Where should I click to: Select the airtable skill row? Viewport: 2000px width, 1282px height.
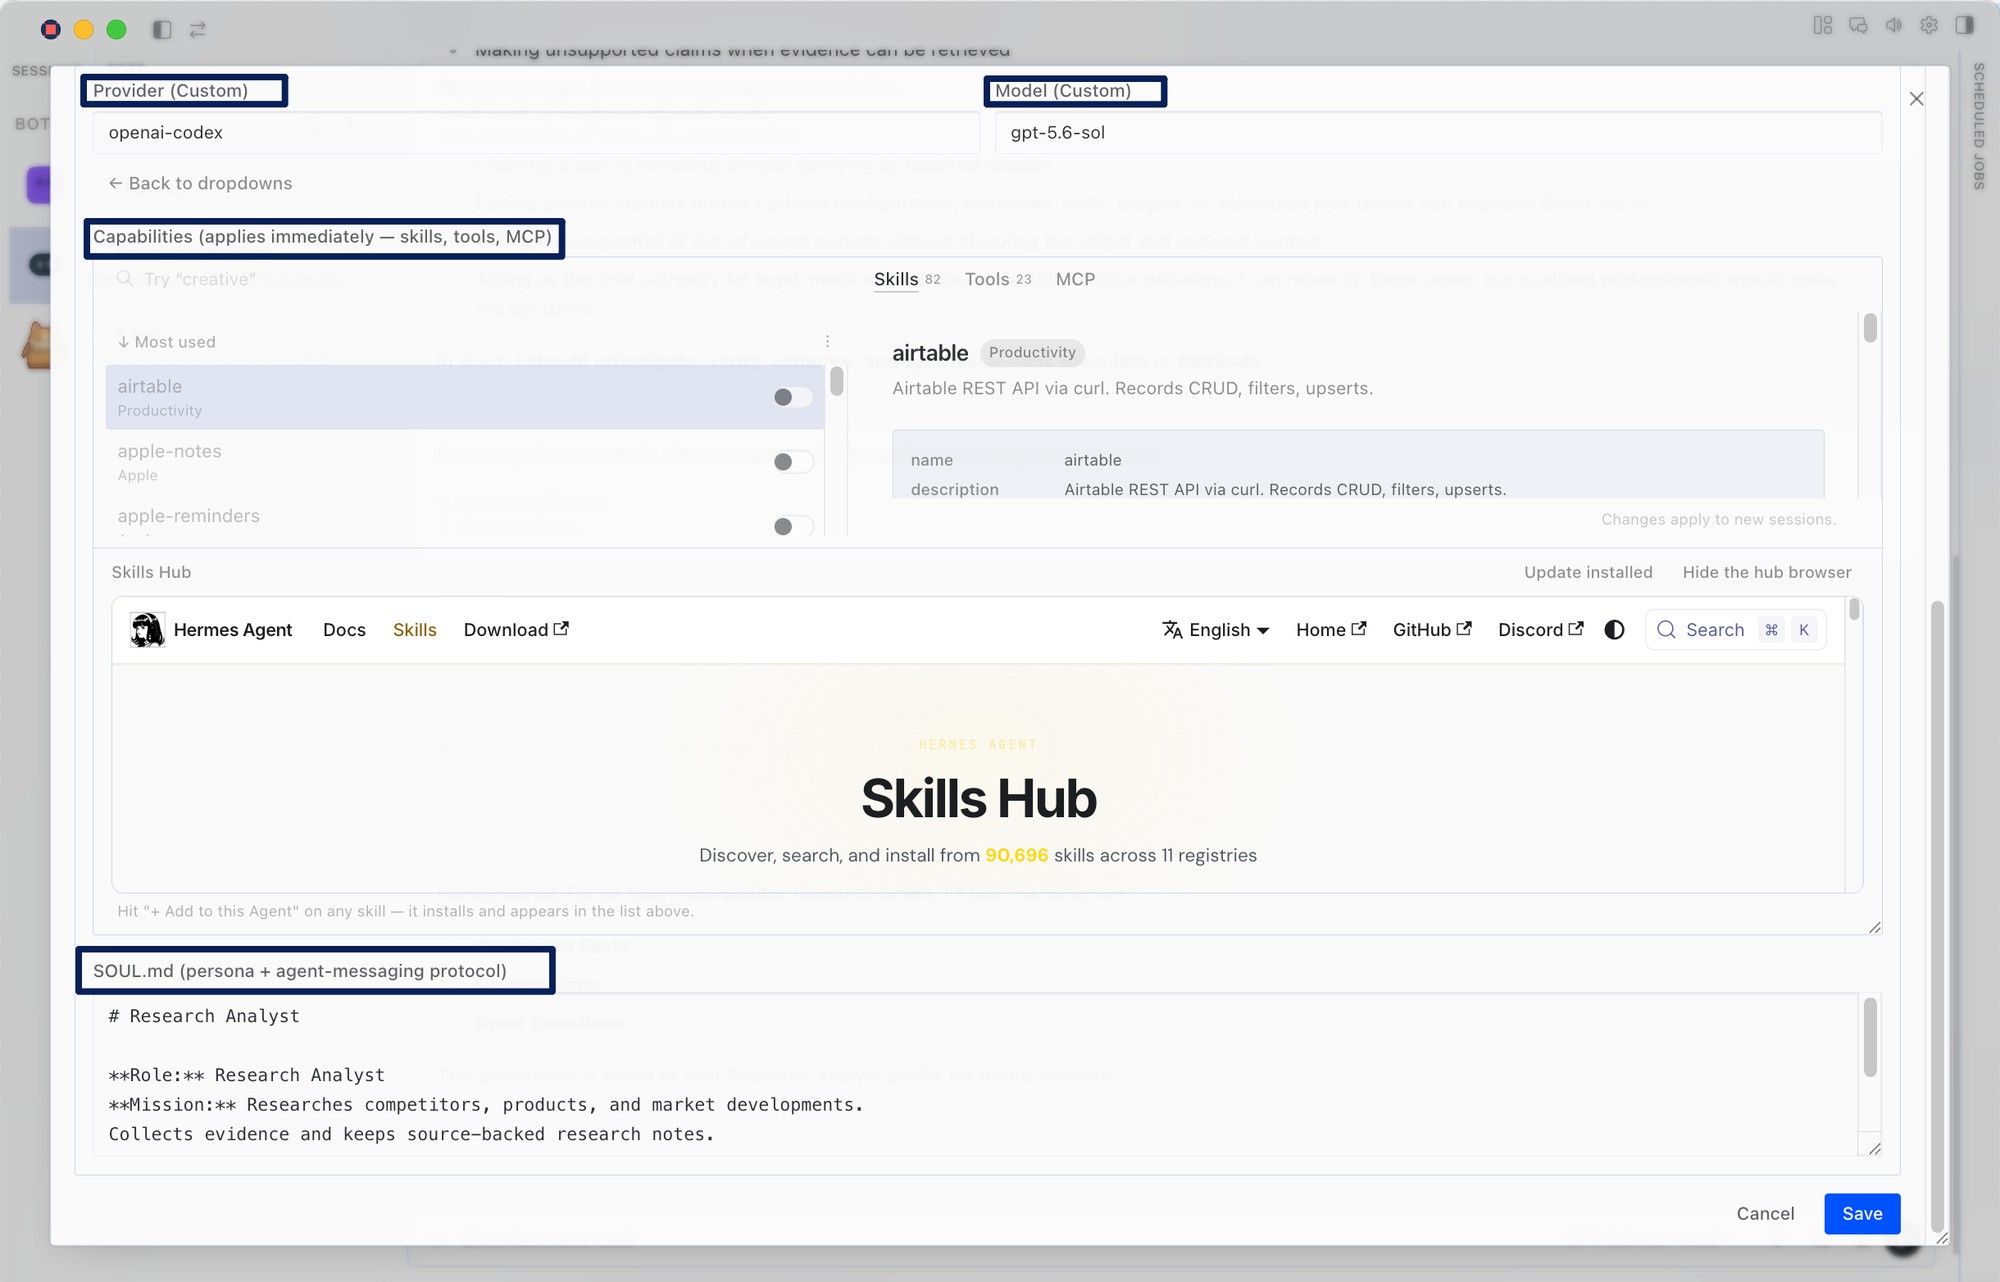coord(464,397)
